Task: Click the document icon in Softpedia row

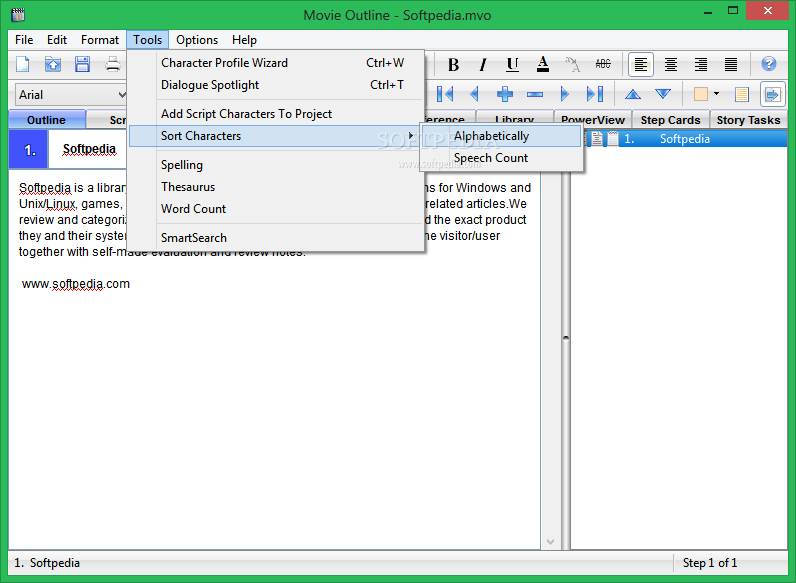Action: coord(597,139)
